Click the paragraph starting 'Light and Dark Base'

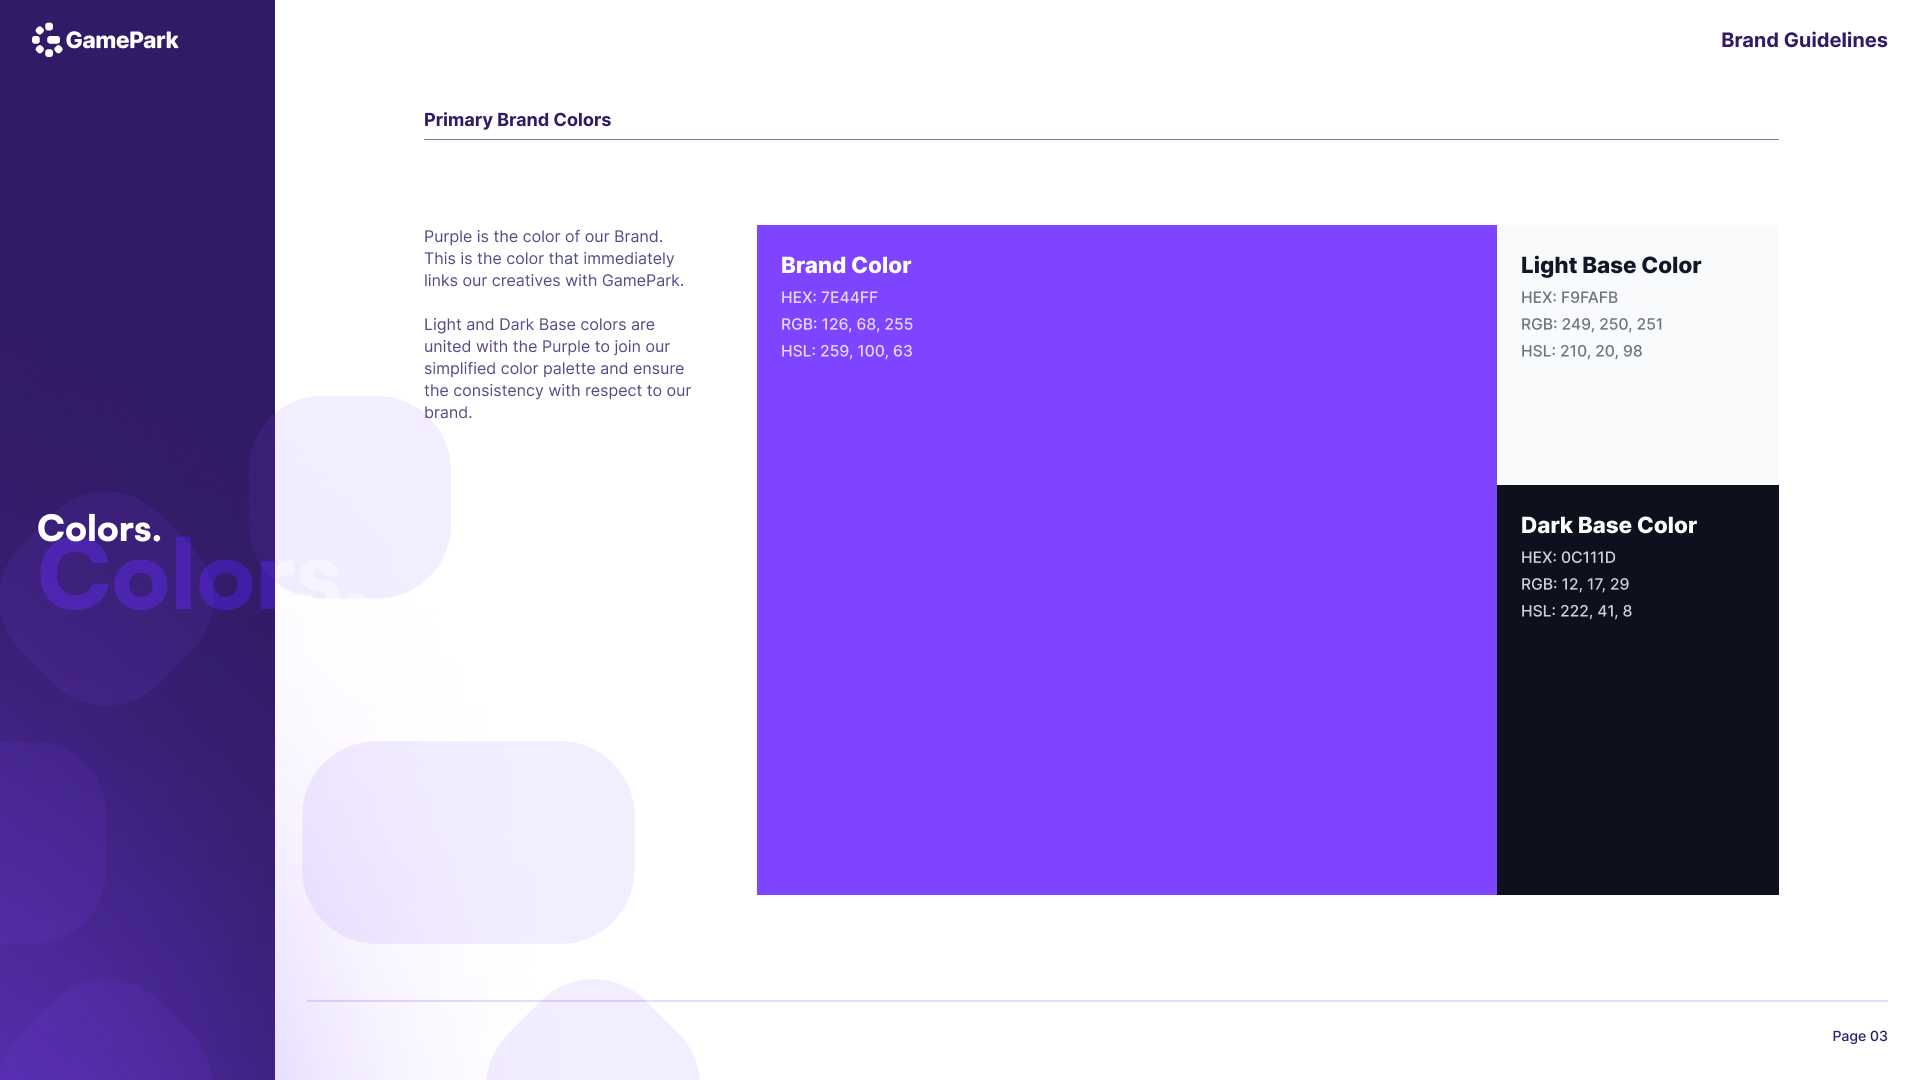[x=558, y=368]
